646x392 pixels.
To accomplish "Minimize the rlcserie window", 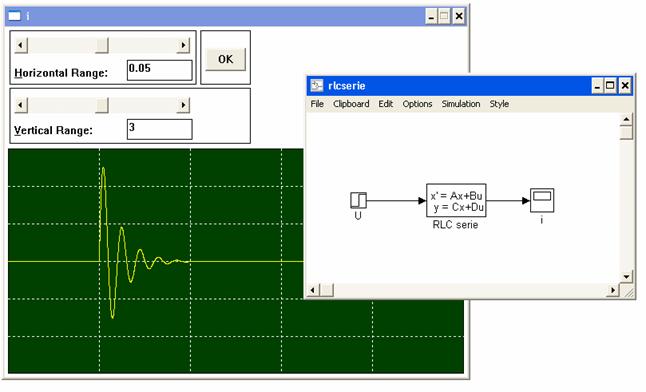I will click(x=597, y=86).
